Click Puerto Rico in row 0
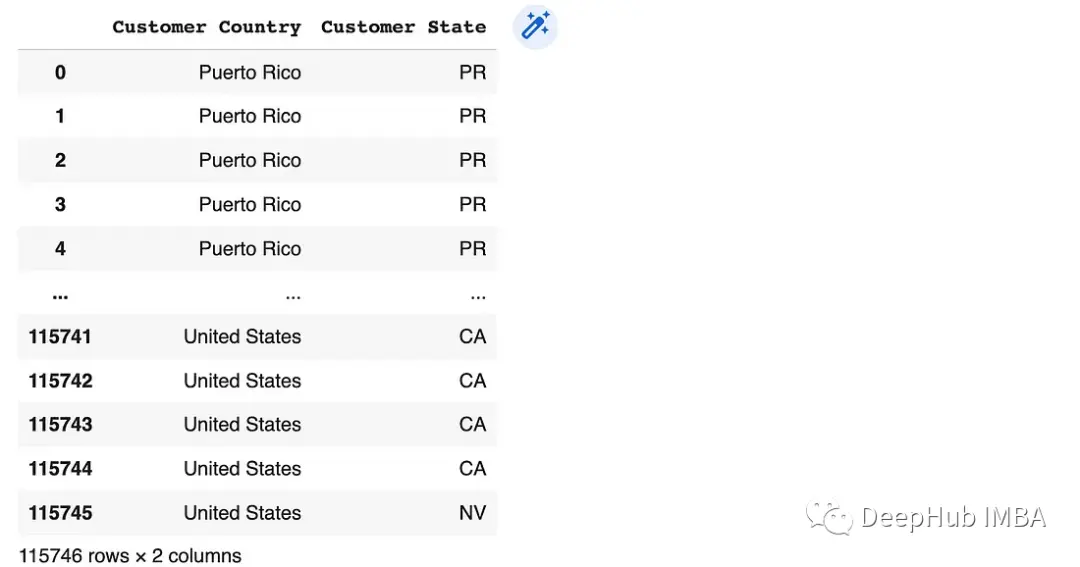Viewport: 1080px width, 567px height. 249,72
